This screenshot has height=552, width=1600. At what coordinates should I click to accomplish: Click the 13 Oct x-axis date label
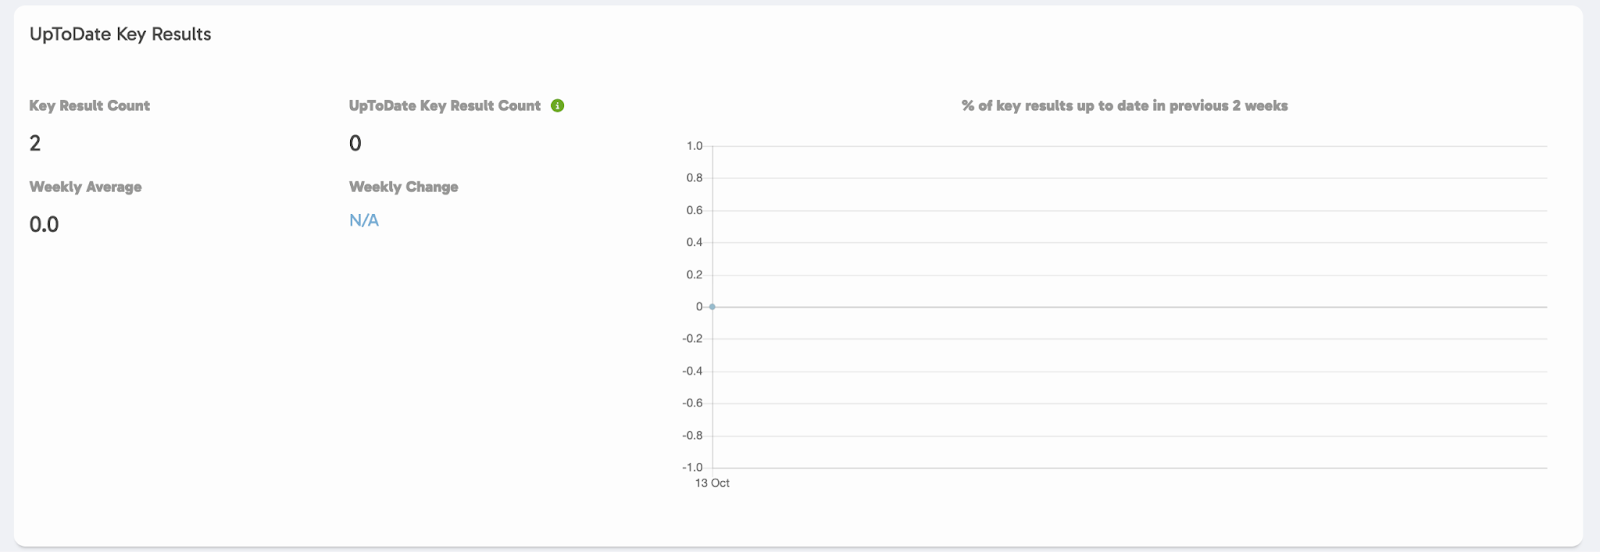click(712, 483)
